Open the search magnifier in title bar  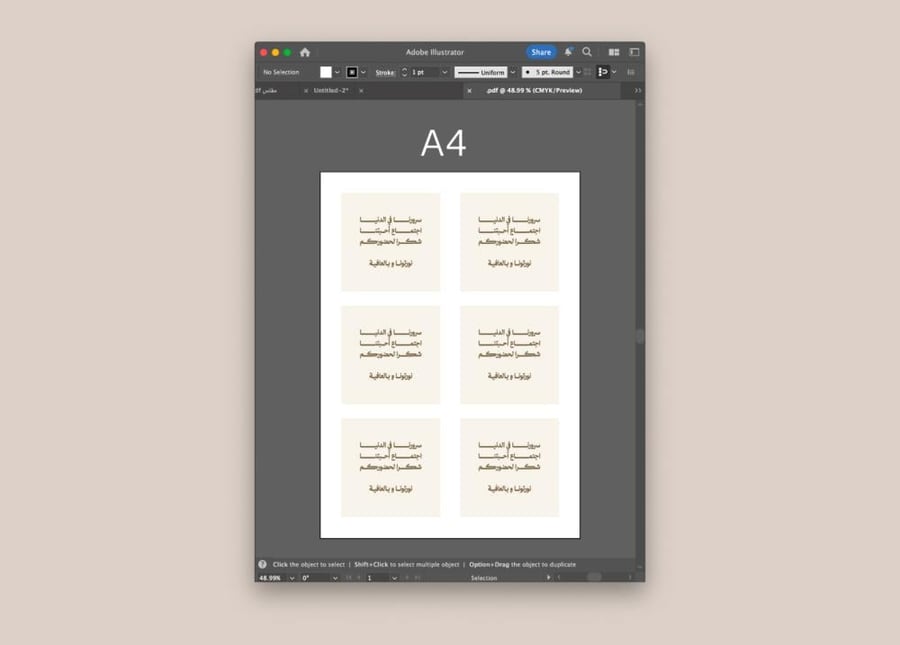point(587,52)
